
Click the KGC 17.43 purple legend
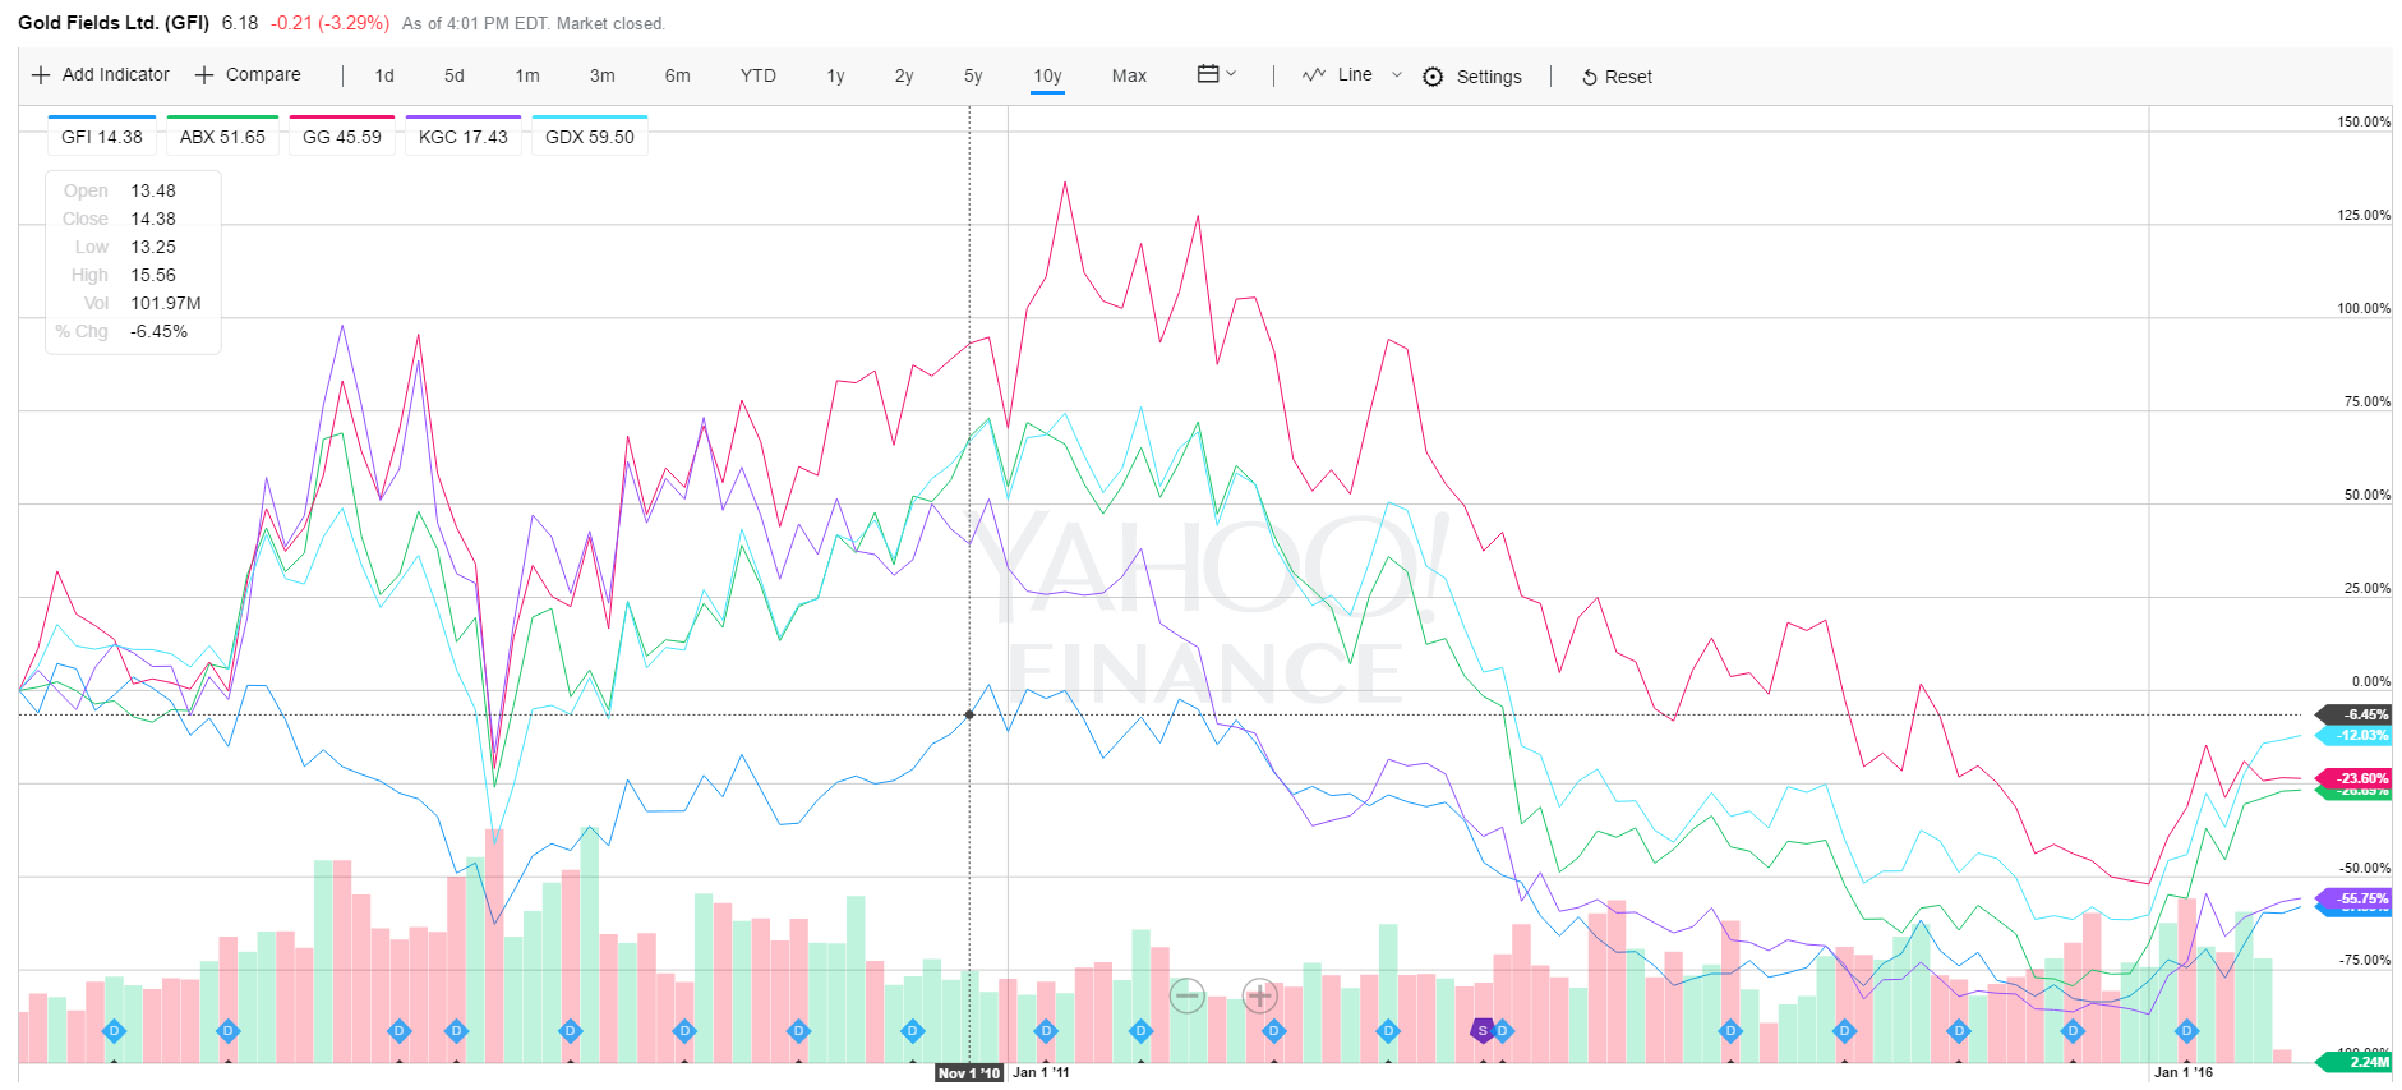tap(463, 136)
